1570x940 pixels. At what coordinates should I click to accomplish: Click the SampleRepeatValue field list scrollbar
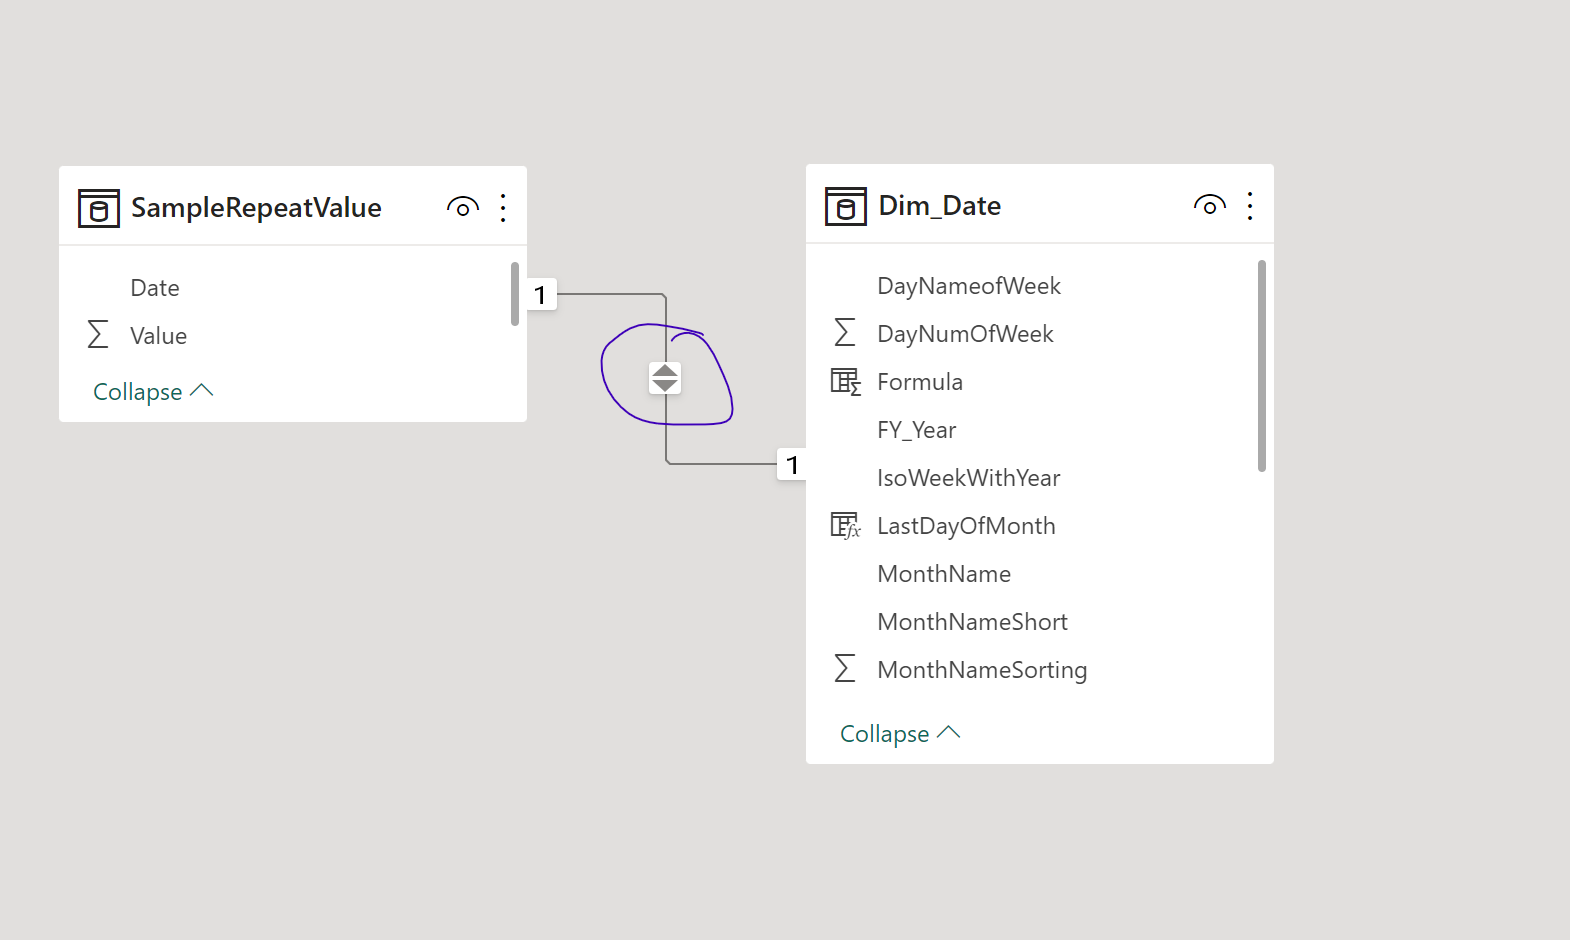[515, 294]
